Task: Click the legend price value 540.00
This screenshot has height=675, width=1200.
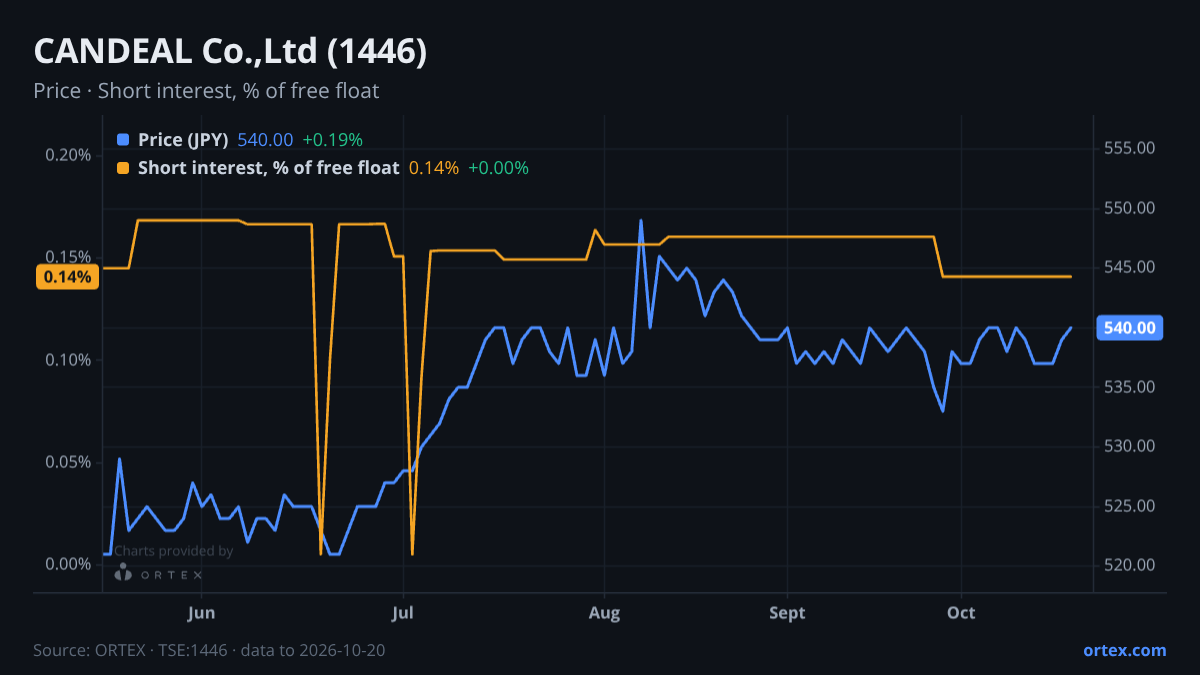Action: click(265, 140)
